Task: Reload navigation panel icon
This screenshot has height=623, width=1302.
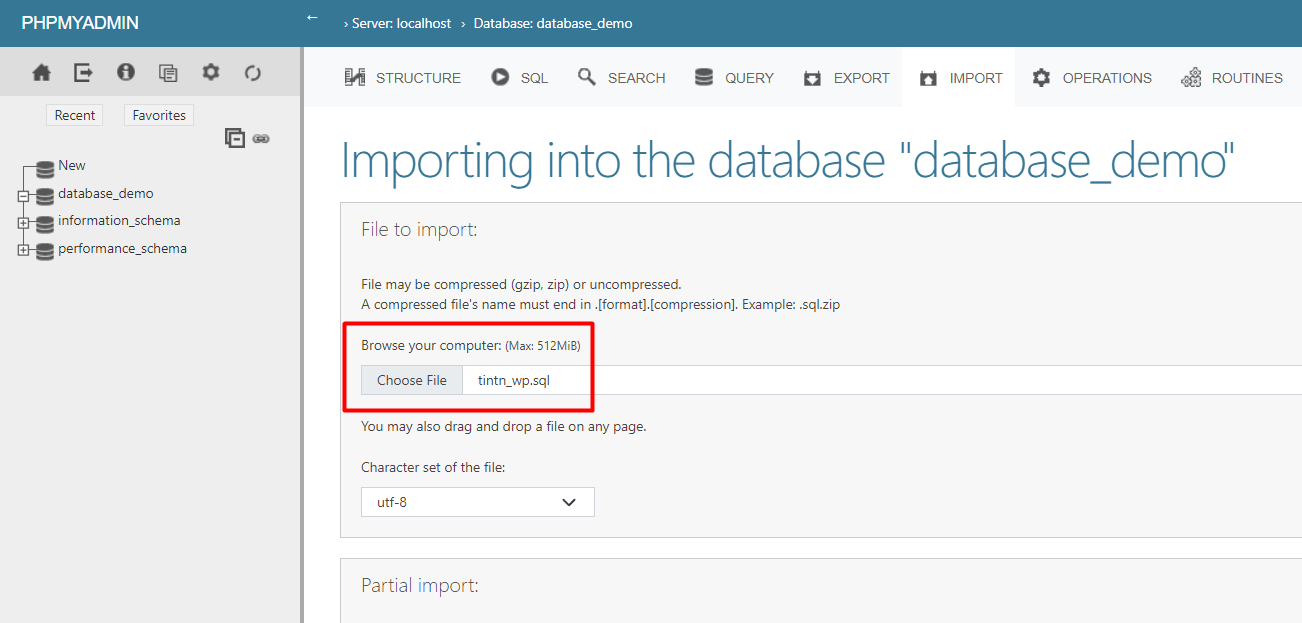Action: pos(252,73)
